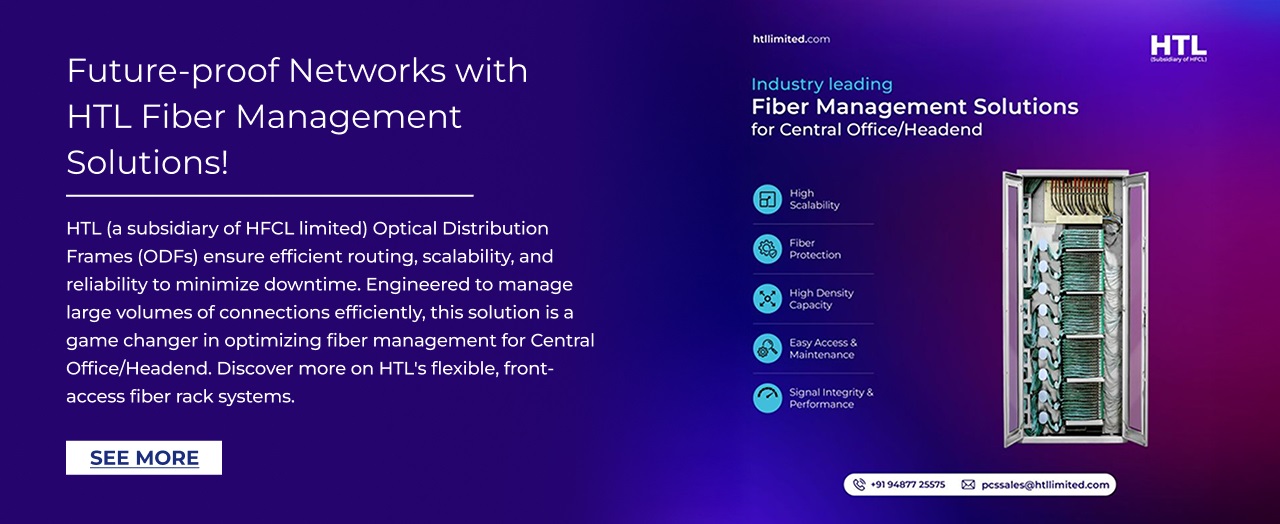Click the Fiber Management Solutions title
The height and width of the screenshot is (524, 1280).
[x=915, y=106]
